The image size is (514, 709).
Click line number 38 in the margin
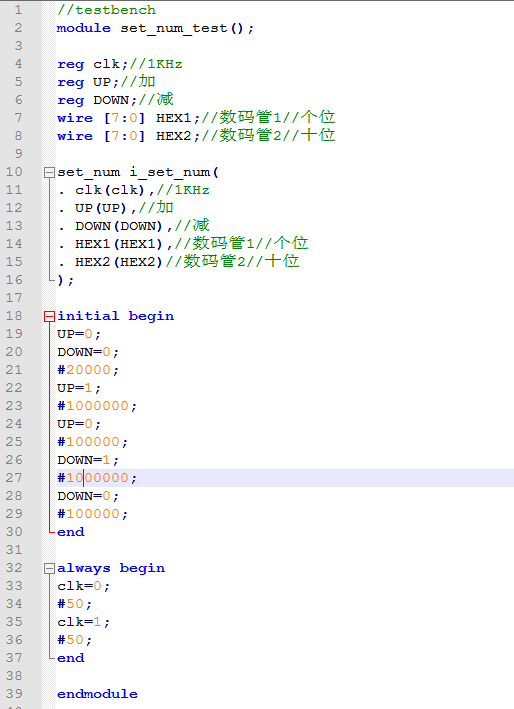pos(14,676)
